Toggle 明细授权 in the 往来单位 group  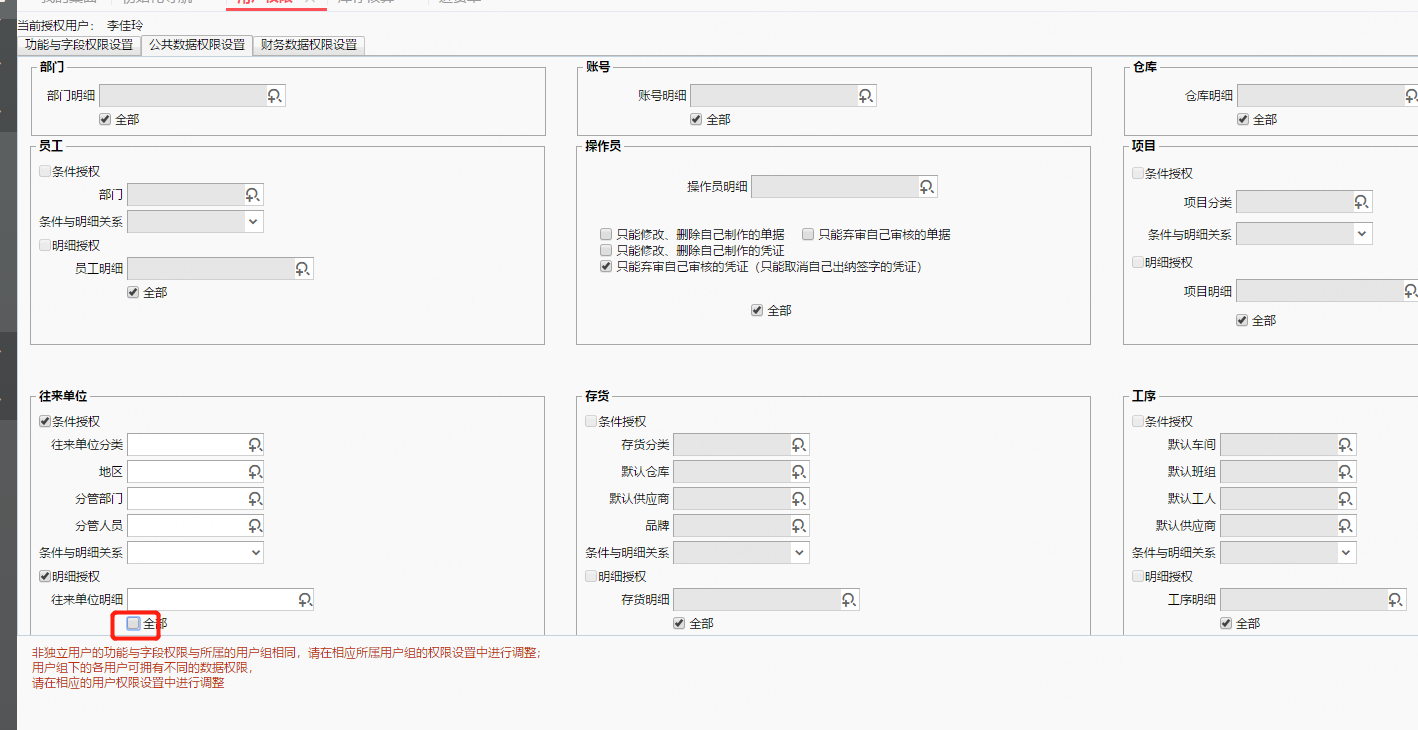45,576
